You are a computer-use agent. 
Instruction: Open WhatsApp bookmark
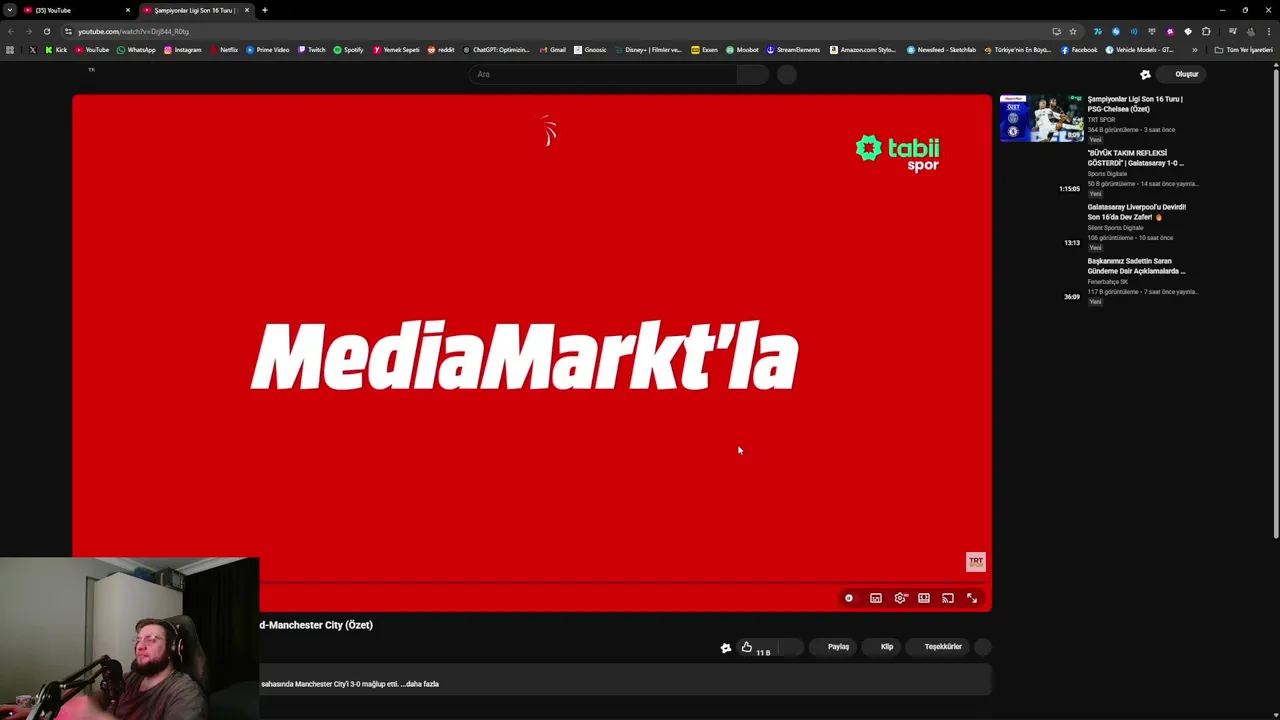tap(136, 50)
